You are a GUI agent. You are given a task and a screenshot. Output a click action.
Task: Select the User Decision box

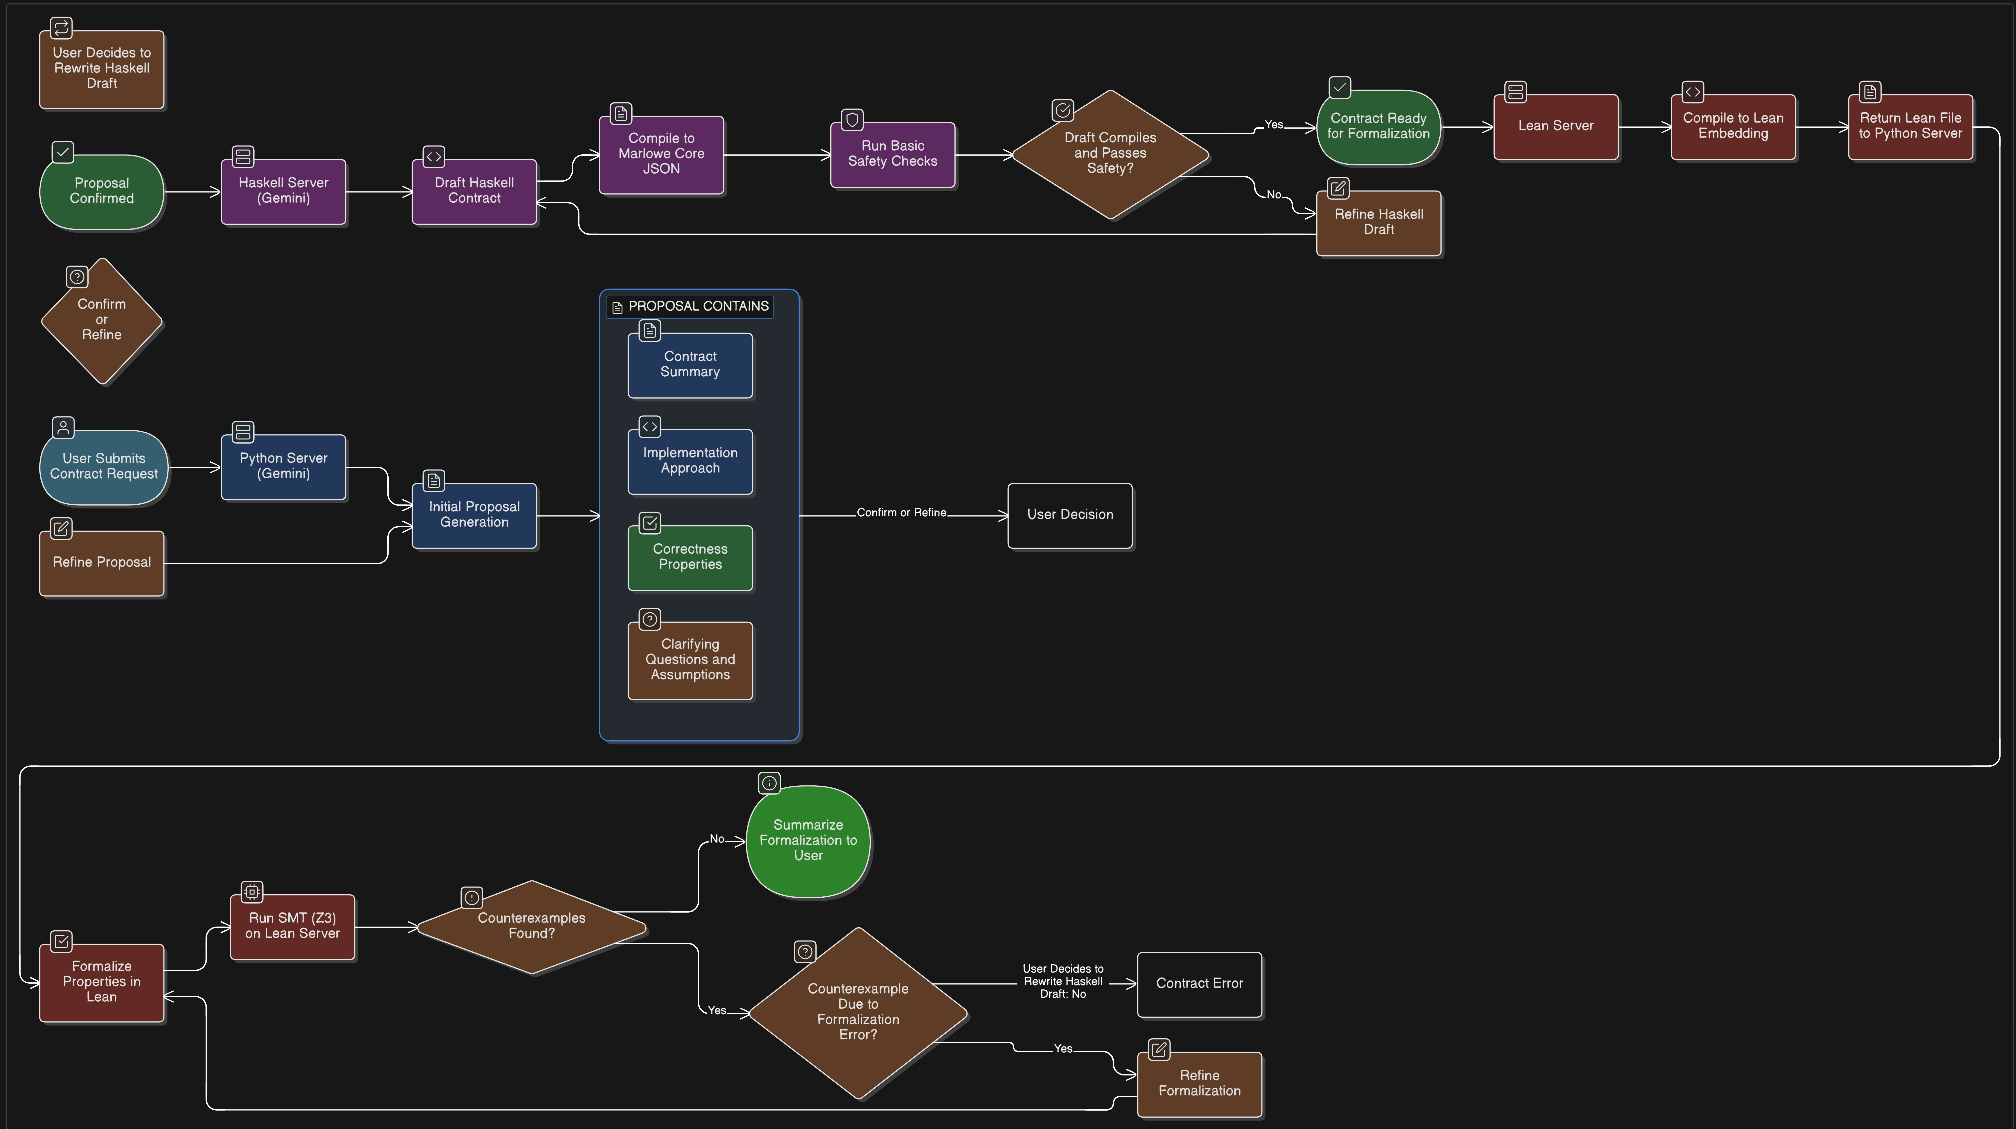point(1069,515)
